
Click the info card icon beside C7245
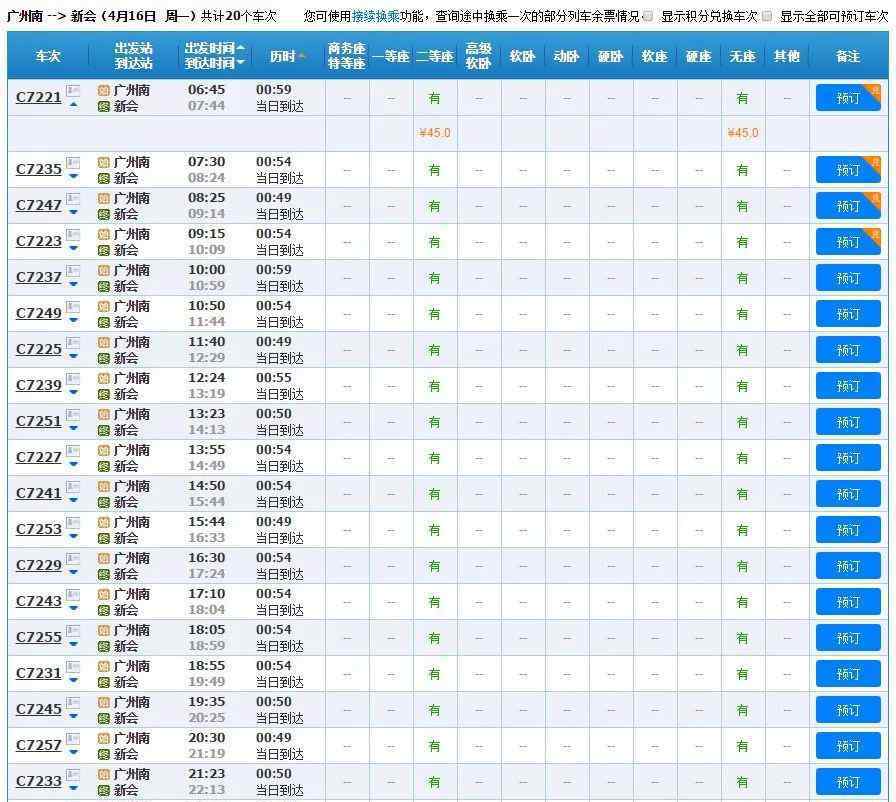point(73,703)
